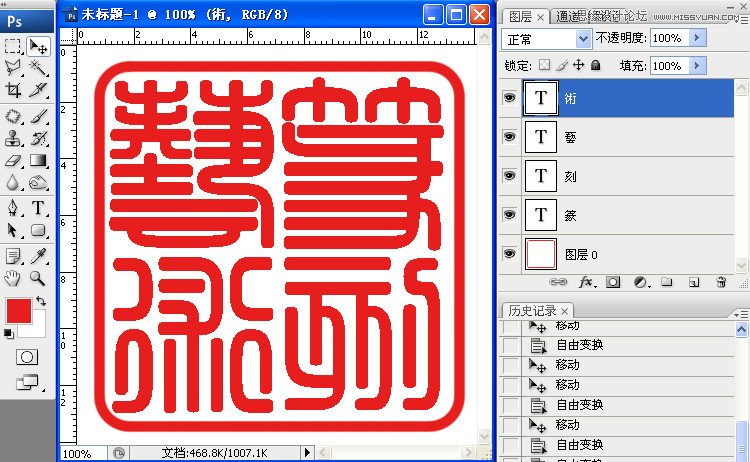Viewport: 750px width, 462px height.
Task: Select the Zoom tool
Action: click(x=38, y=278)
